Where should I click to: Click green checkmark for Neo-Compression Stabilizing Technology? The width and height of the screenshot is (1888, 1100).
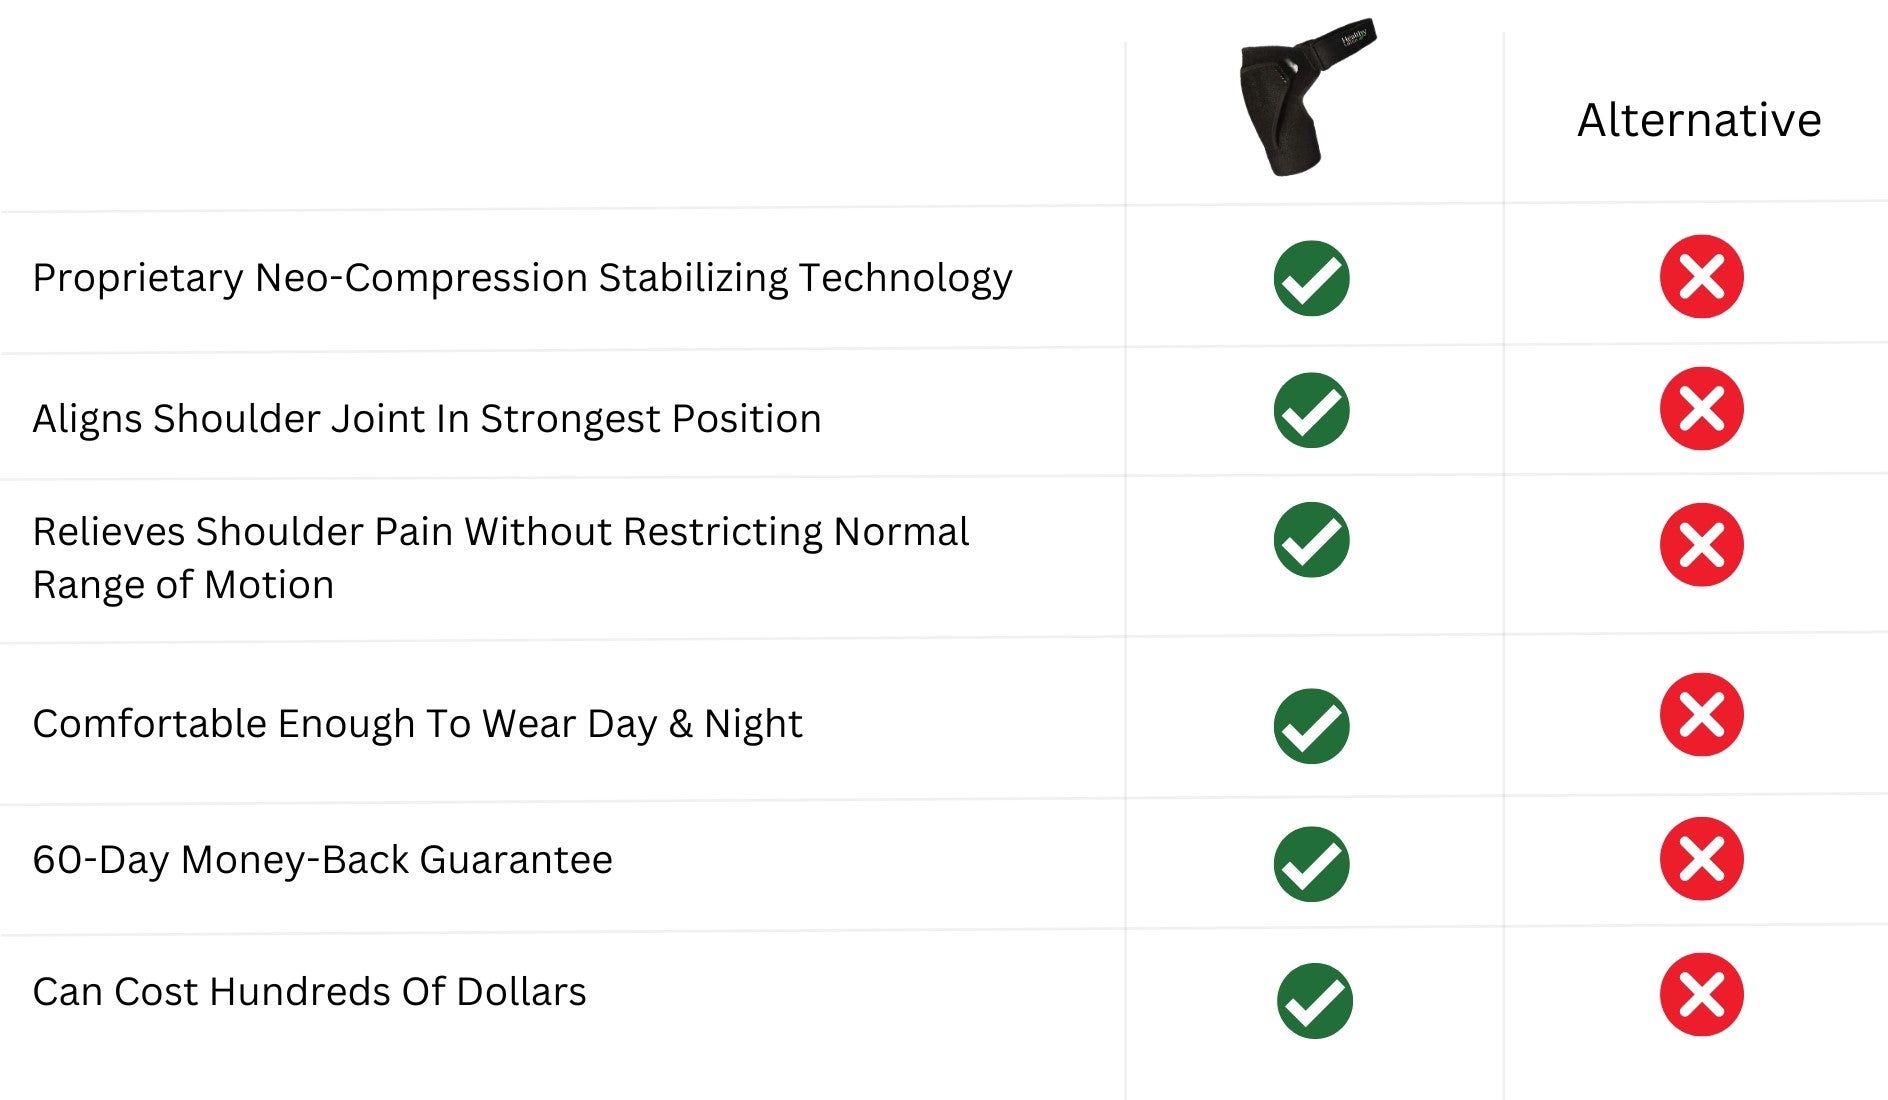tap(1311, 278)
